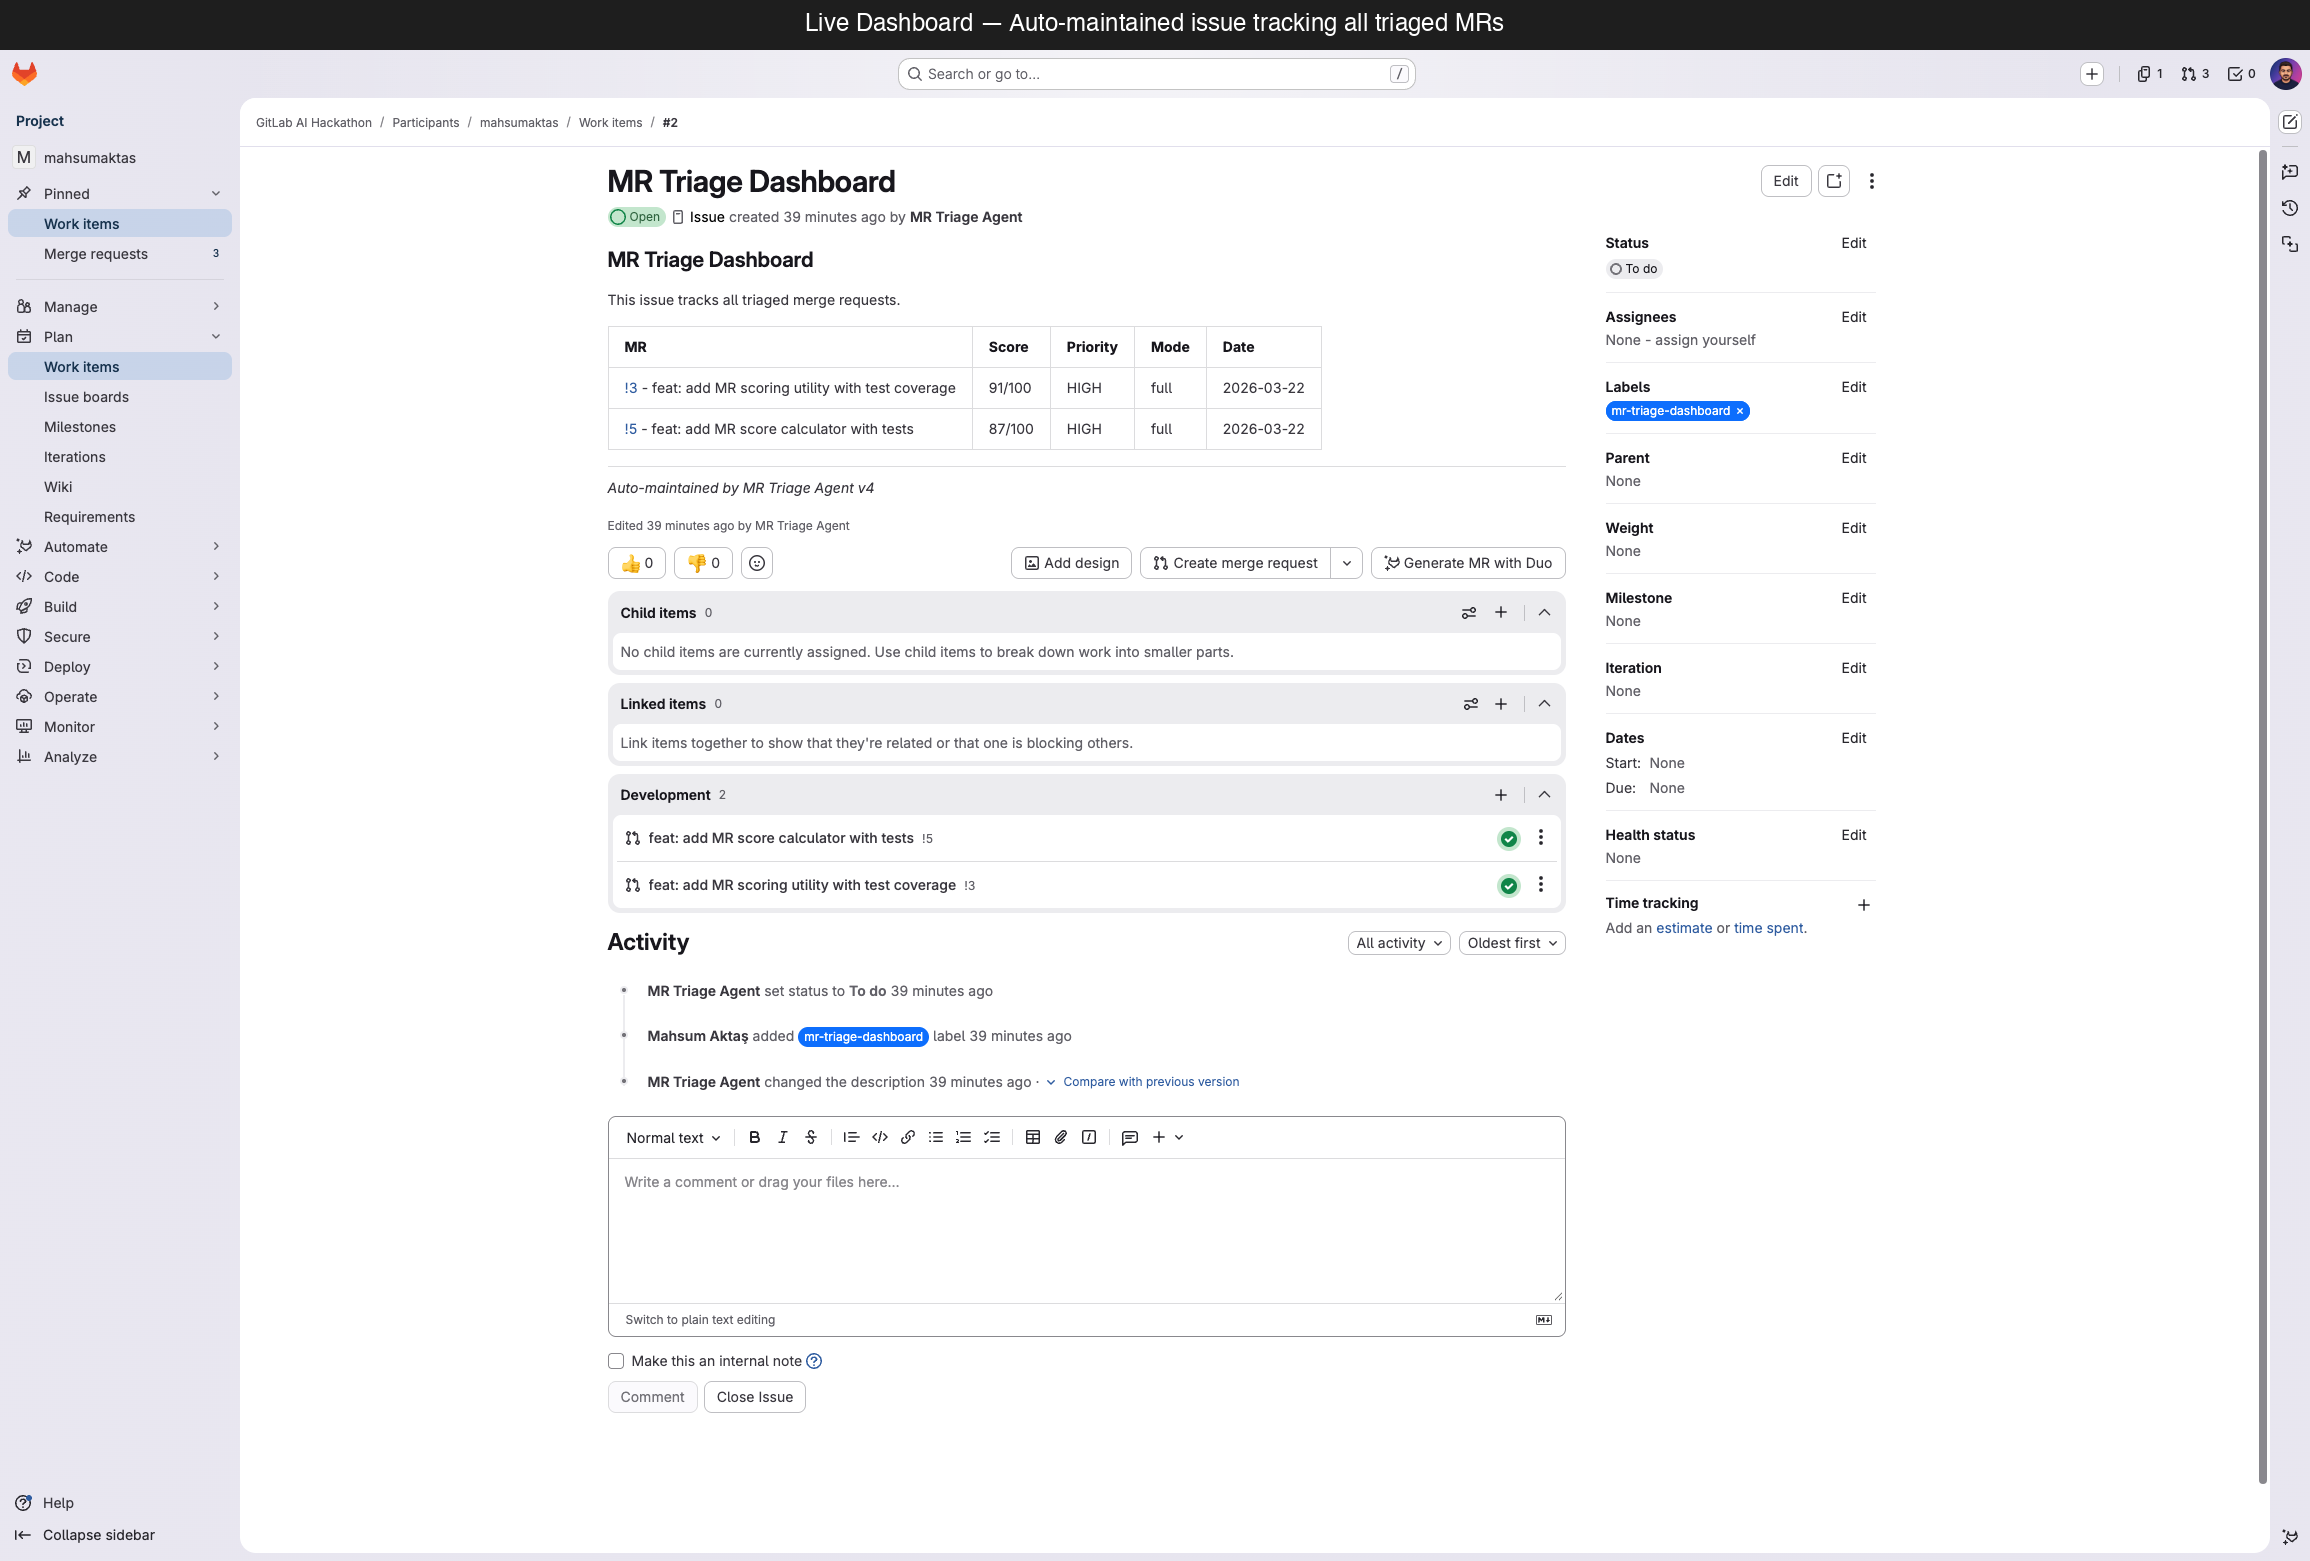Open the GitLab logo home icon

coord(24,74)
